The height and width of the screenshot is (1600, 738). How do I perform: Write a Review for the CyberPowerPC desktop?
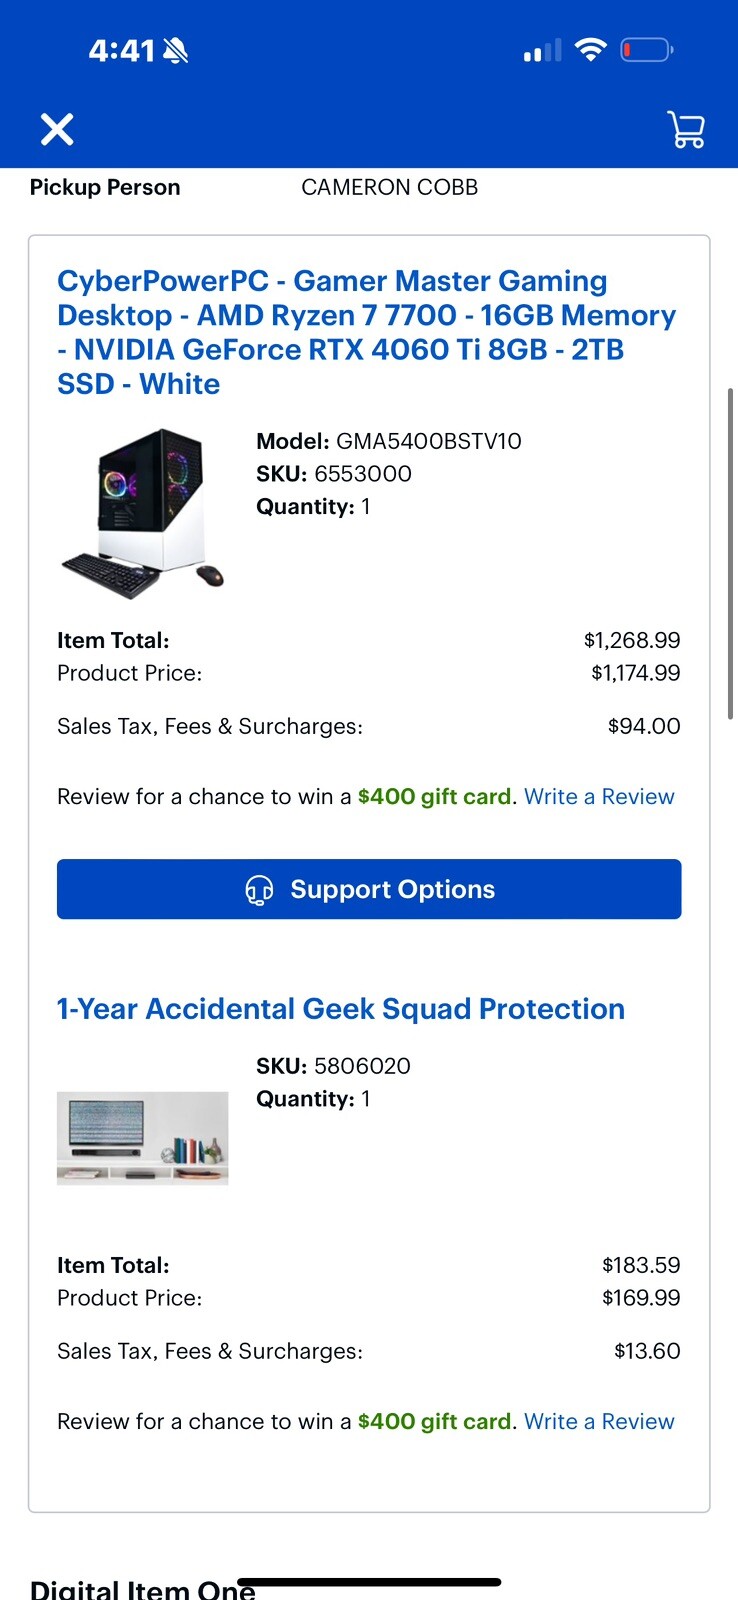(599, 796)
